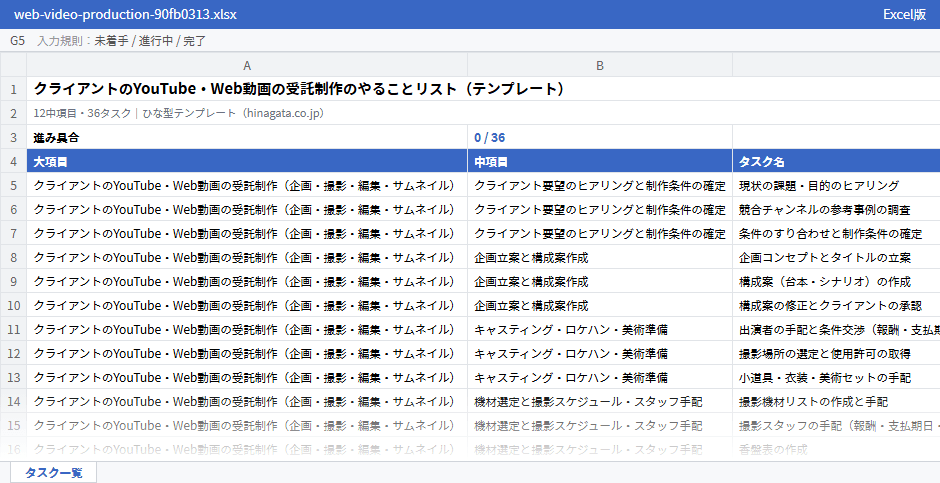Select cell 条件のすり合わせと制作条件の確定
Screen dimensions: 940x483
(836, 233)
